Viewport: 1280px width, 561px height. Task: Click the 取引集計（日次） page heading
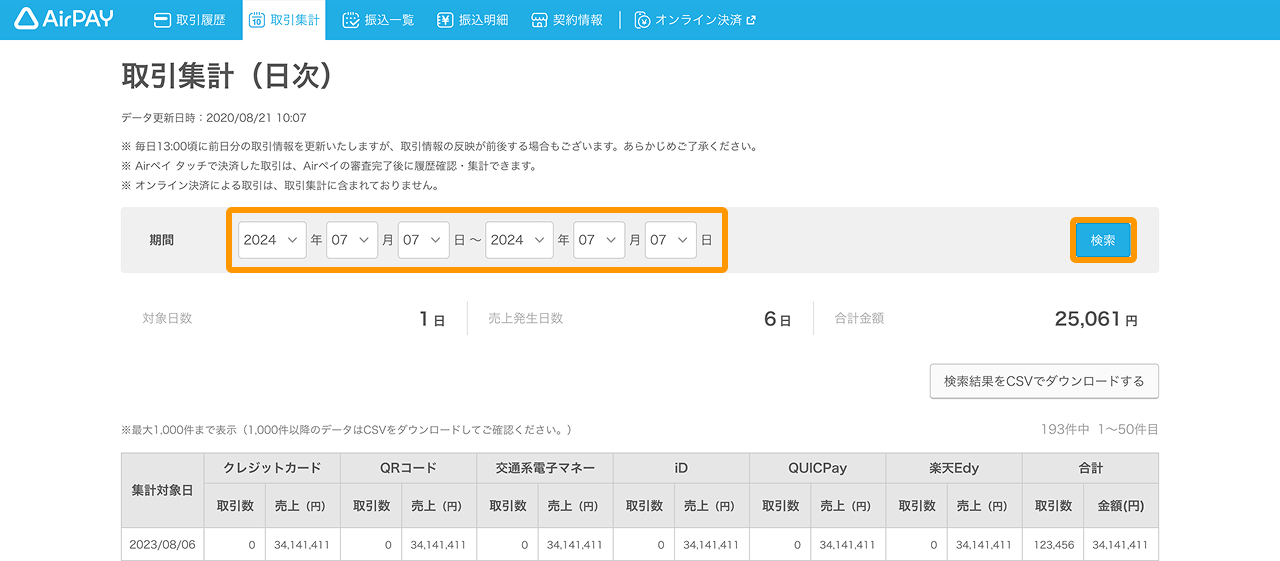point(226,76)
